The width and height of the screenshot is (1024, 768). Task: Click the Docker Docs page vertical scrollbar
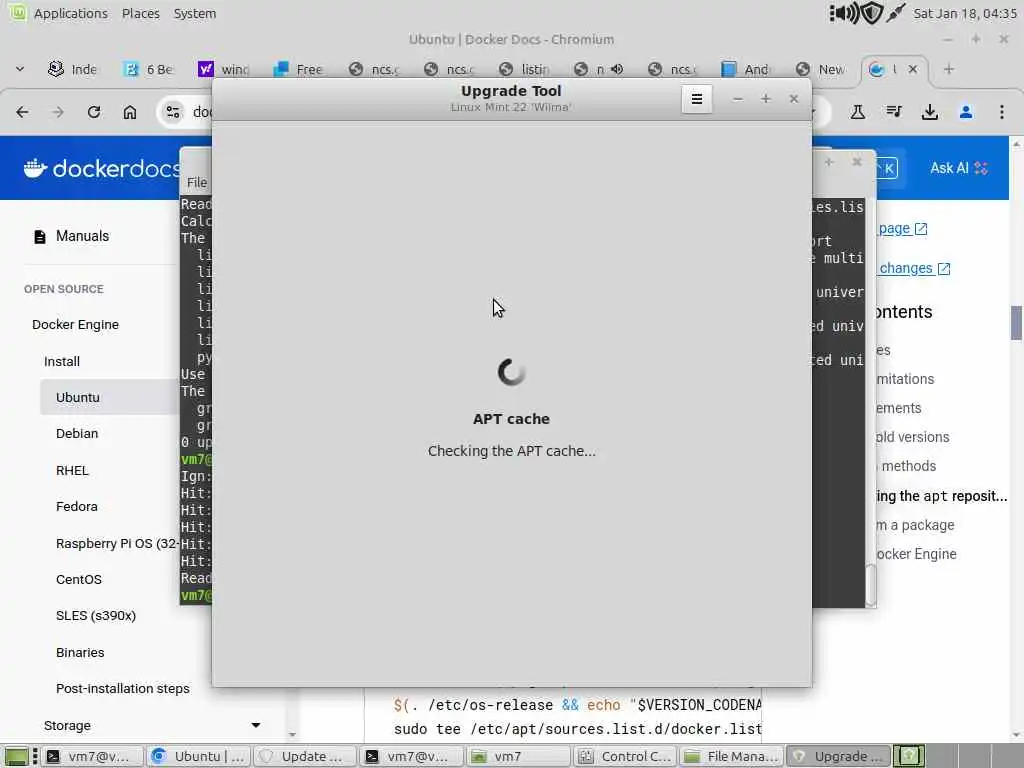[x=1017, y=323]
